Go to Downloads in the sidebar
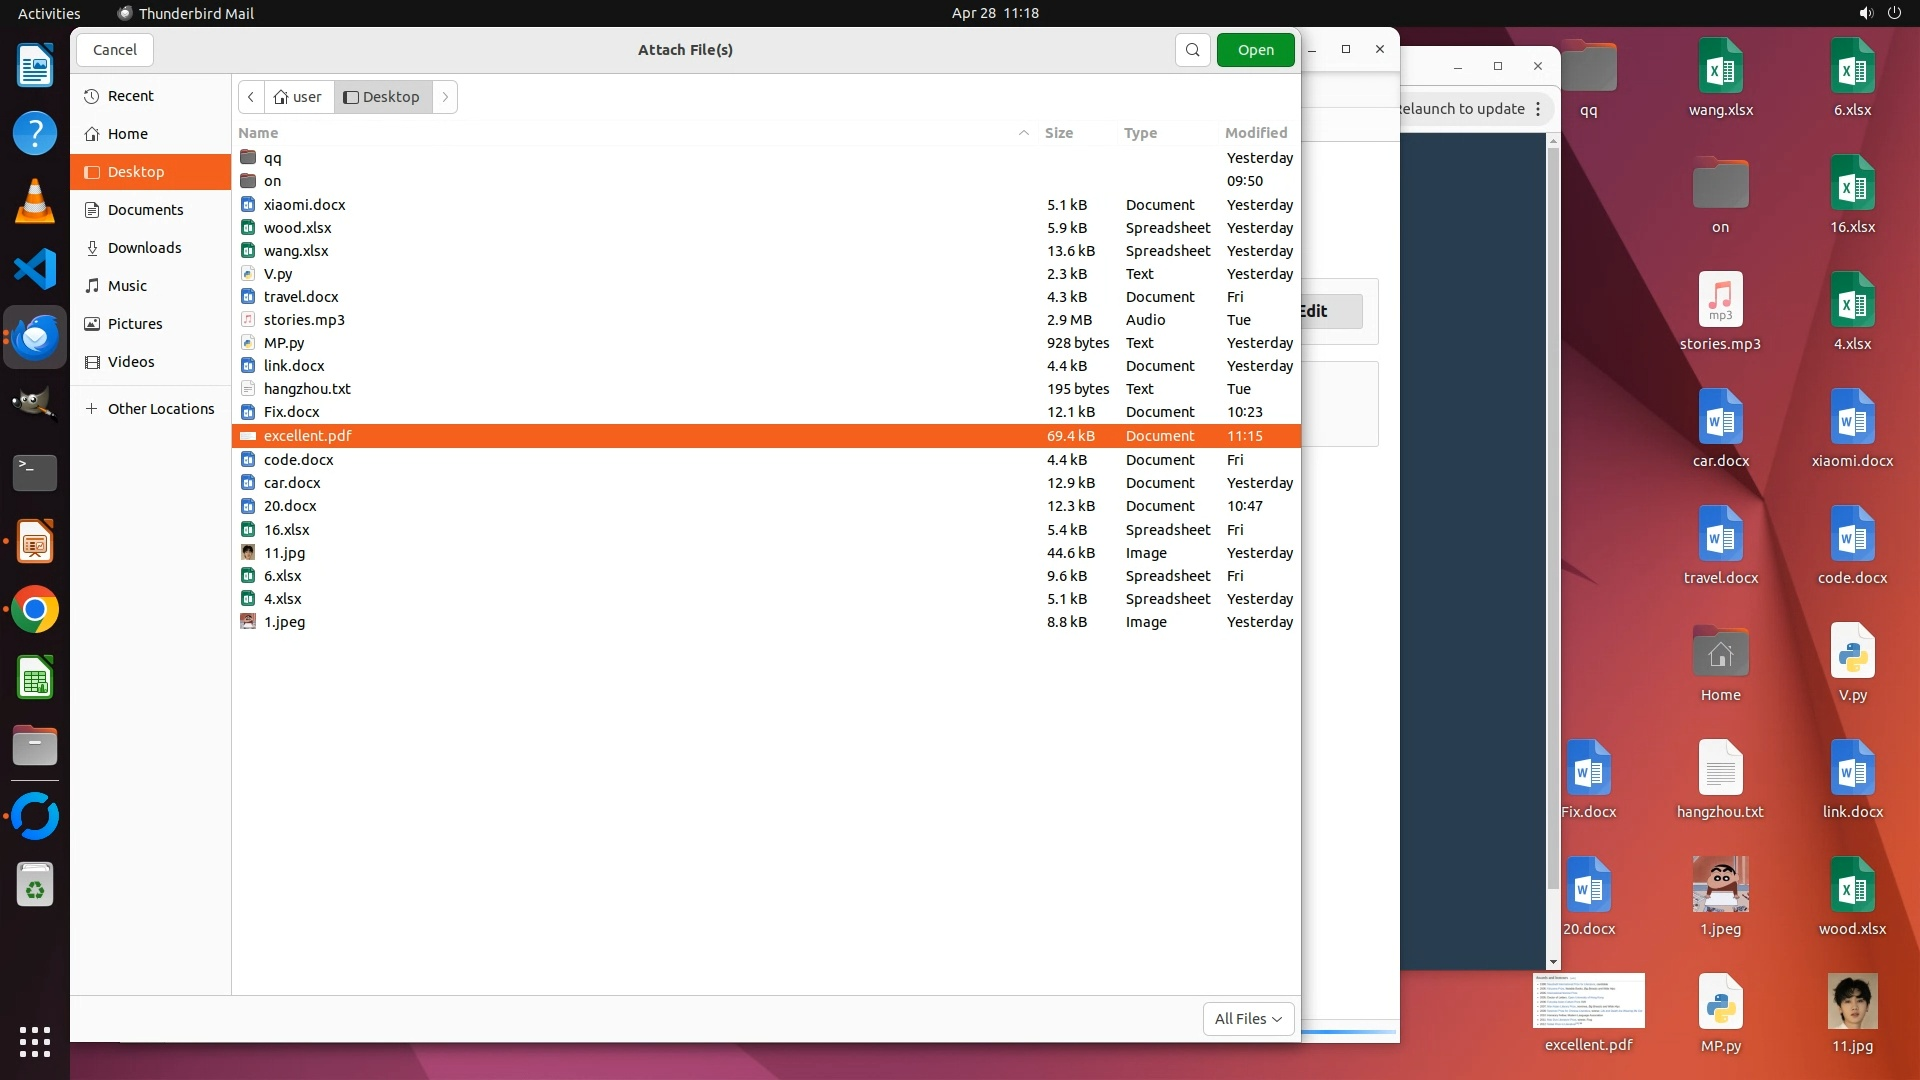1920x1080 pixels. click(144, 248)
